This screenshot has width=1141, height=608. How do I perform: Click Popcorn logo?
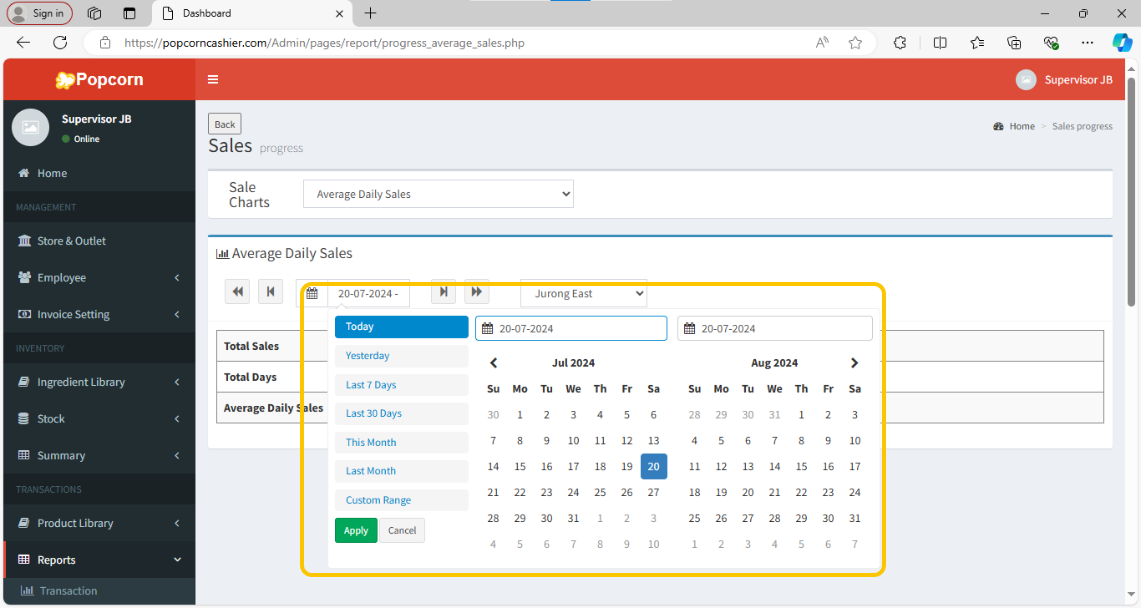(100, 80)
